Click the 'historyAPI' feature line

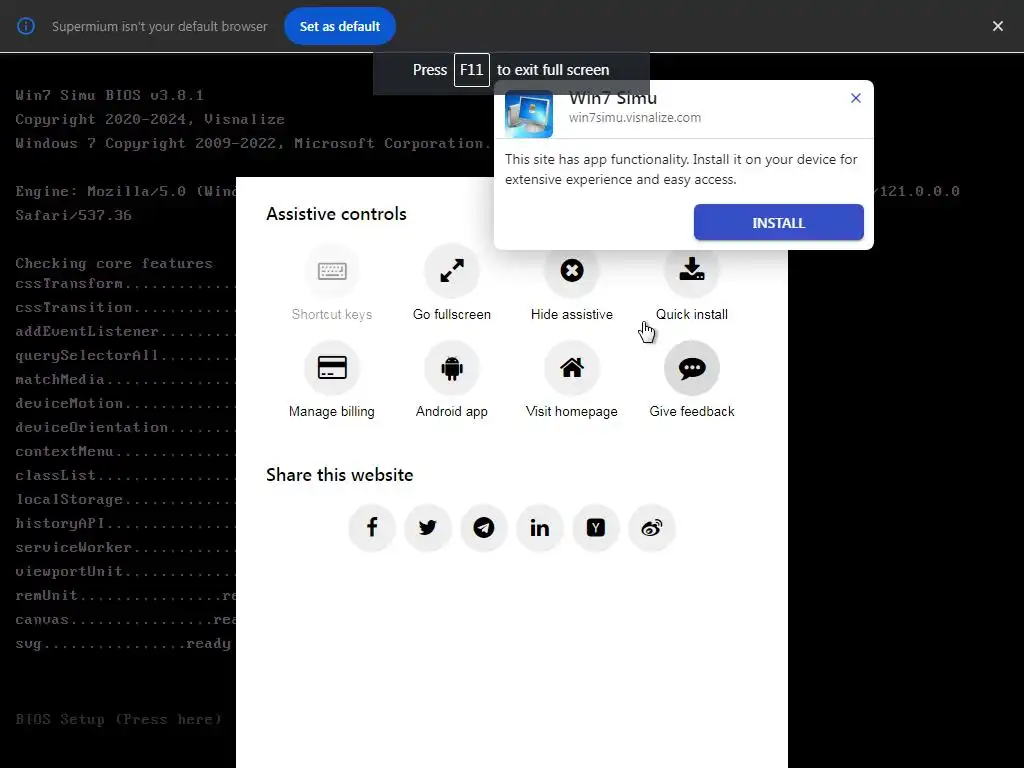[x=125, y=523]
